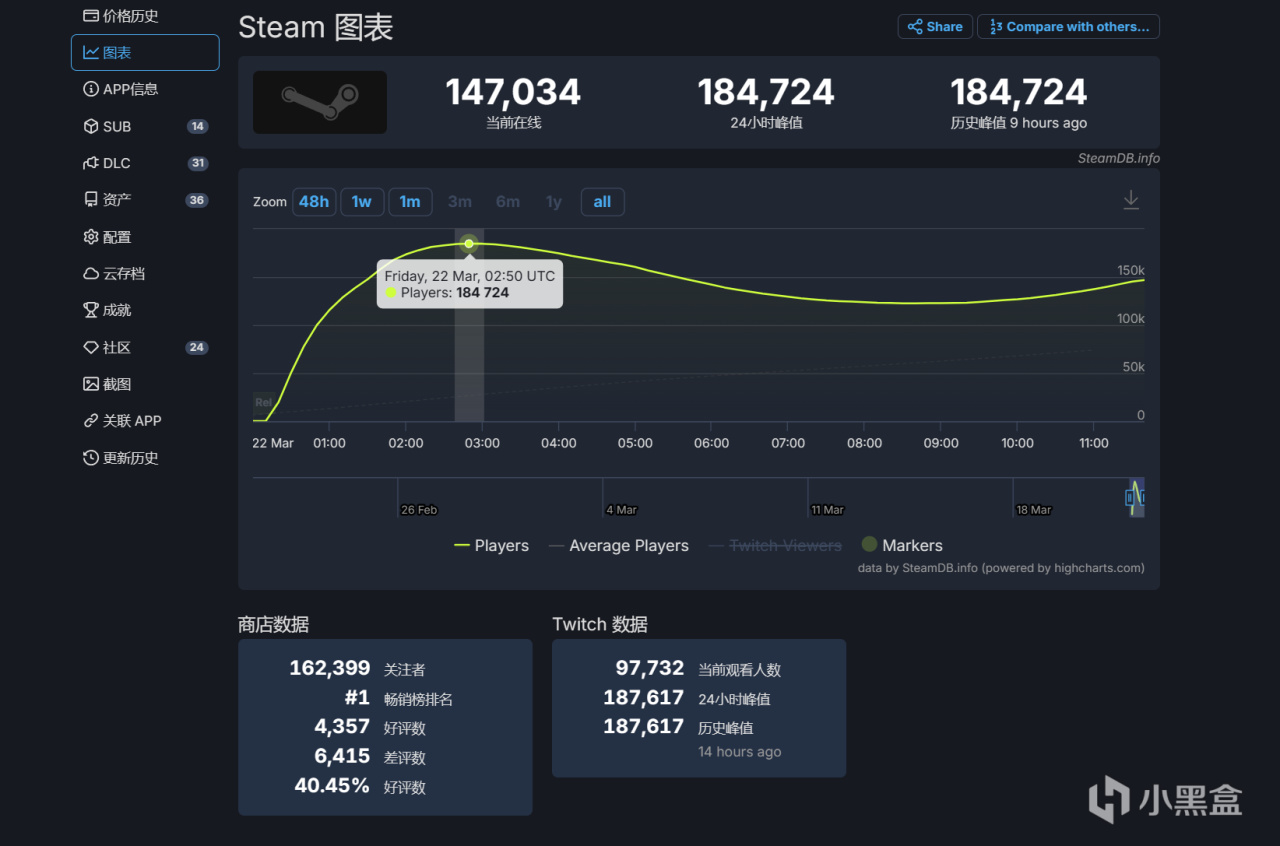This screenshot has width=1280, height=846.
Task: Click the 97,732 当前观看人数 value
Action: [x=650, y=668]
